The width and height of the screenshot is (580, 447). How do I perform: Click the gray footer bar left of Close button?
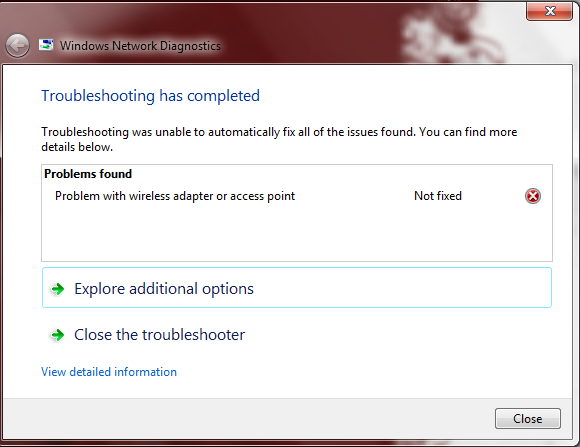[248, 419]
